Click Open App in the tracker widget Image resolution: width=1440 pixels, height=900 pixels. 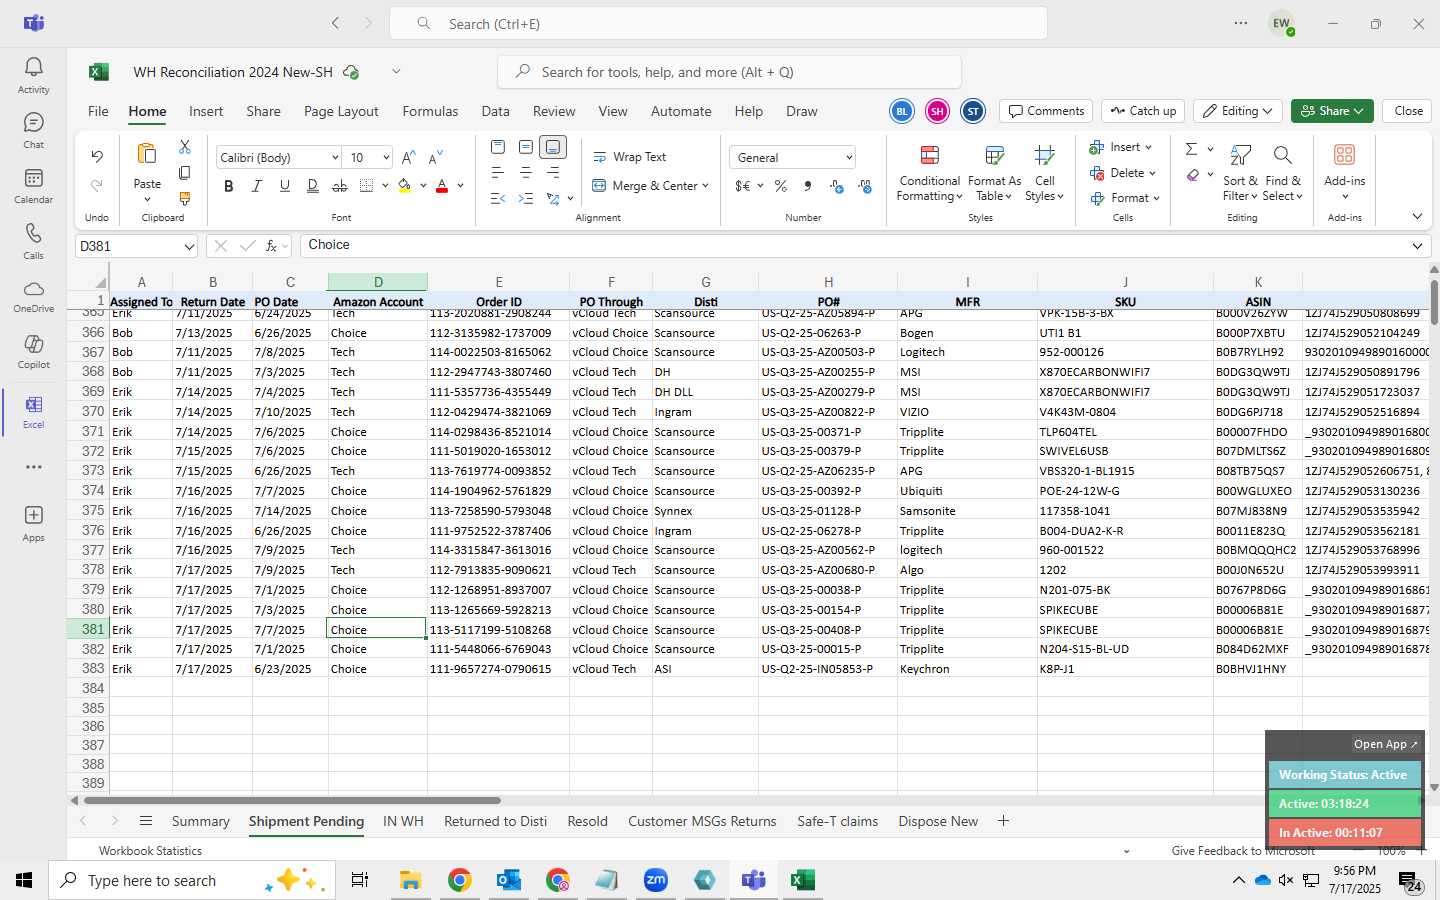coord(1385,744)
